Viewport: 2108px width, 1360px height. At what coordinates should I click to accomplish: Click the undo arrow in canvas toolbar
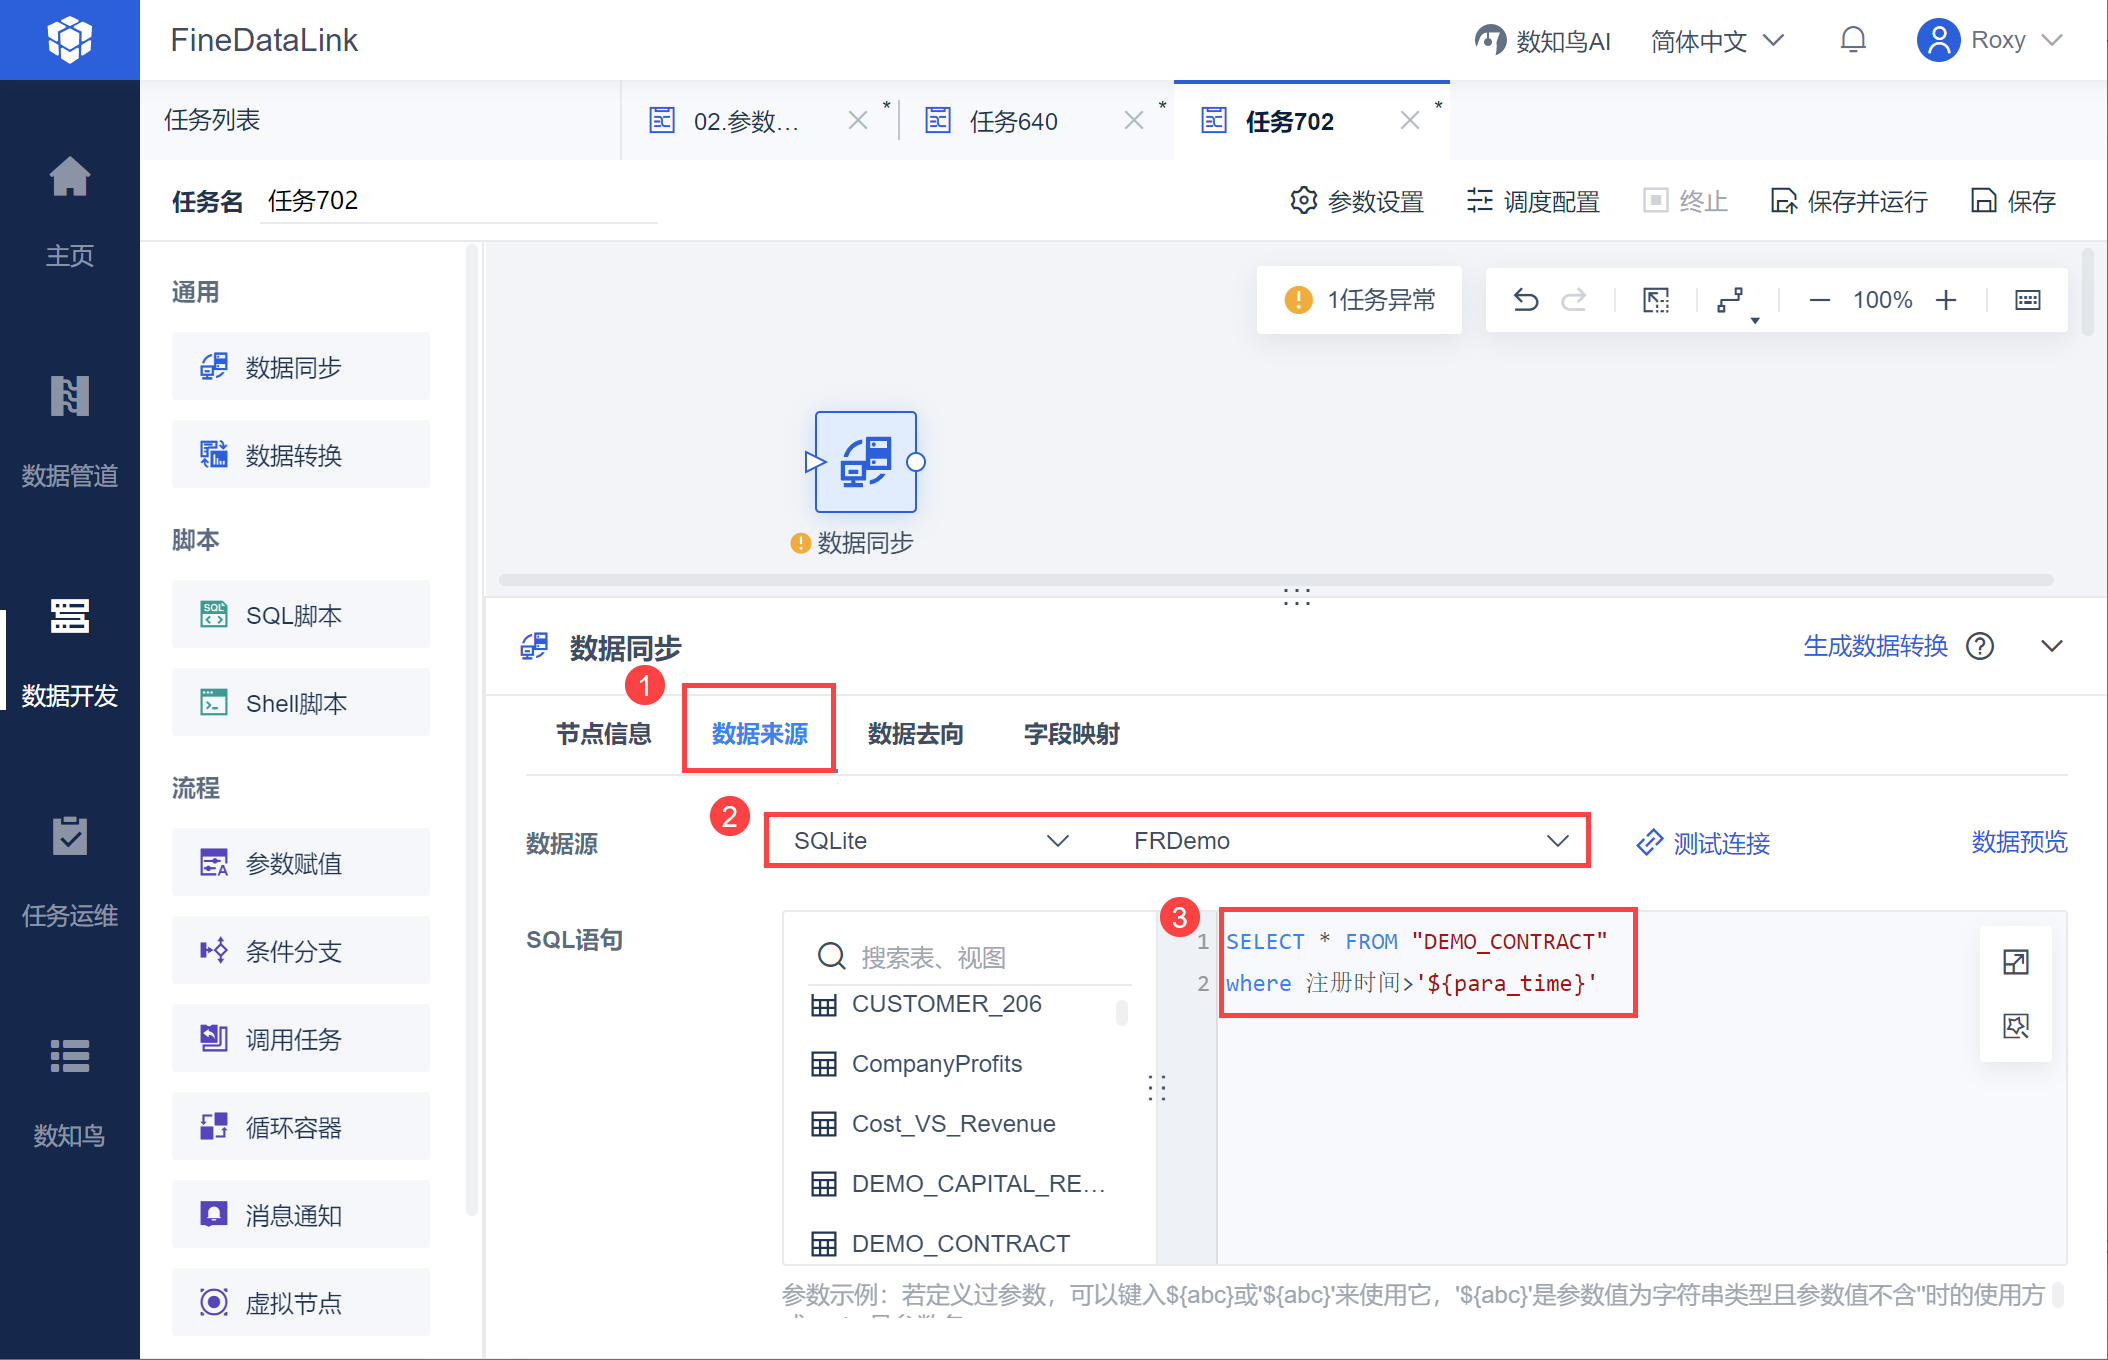[x=1525, y=300]
